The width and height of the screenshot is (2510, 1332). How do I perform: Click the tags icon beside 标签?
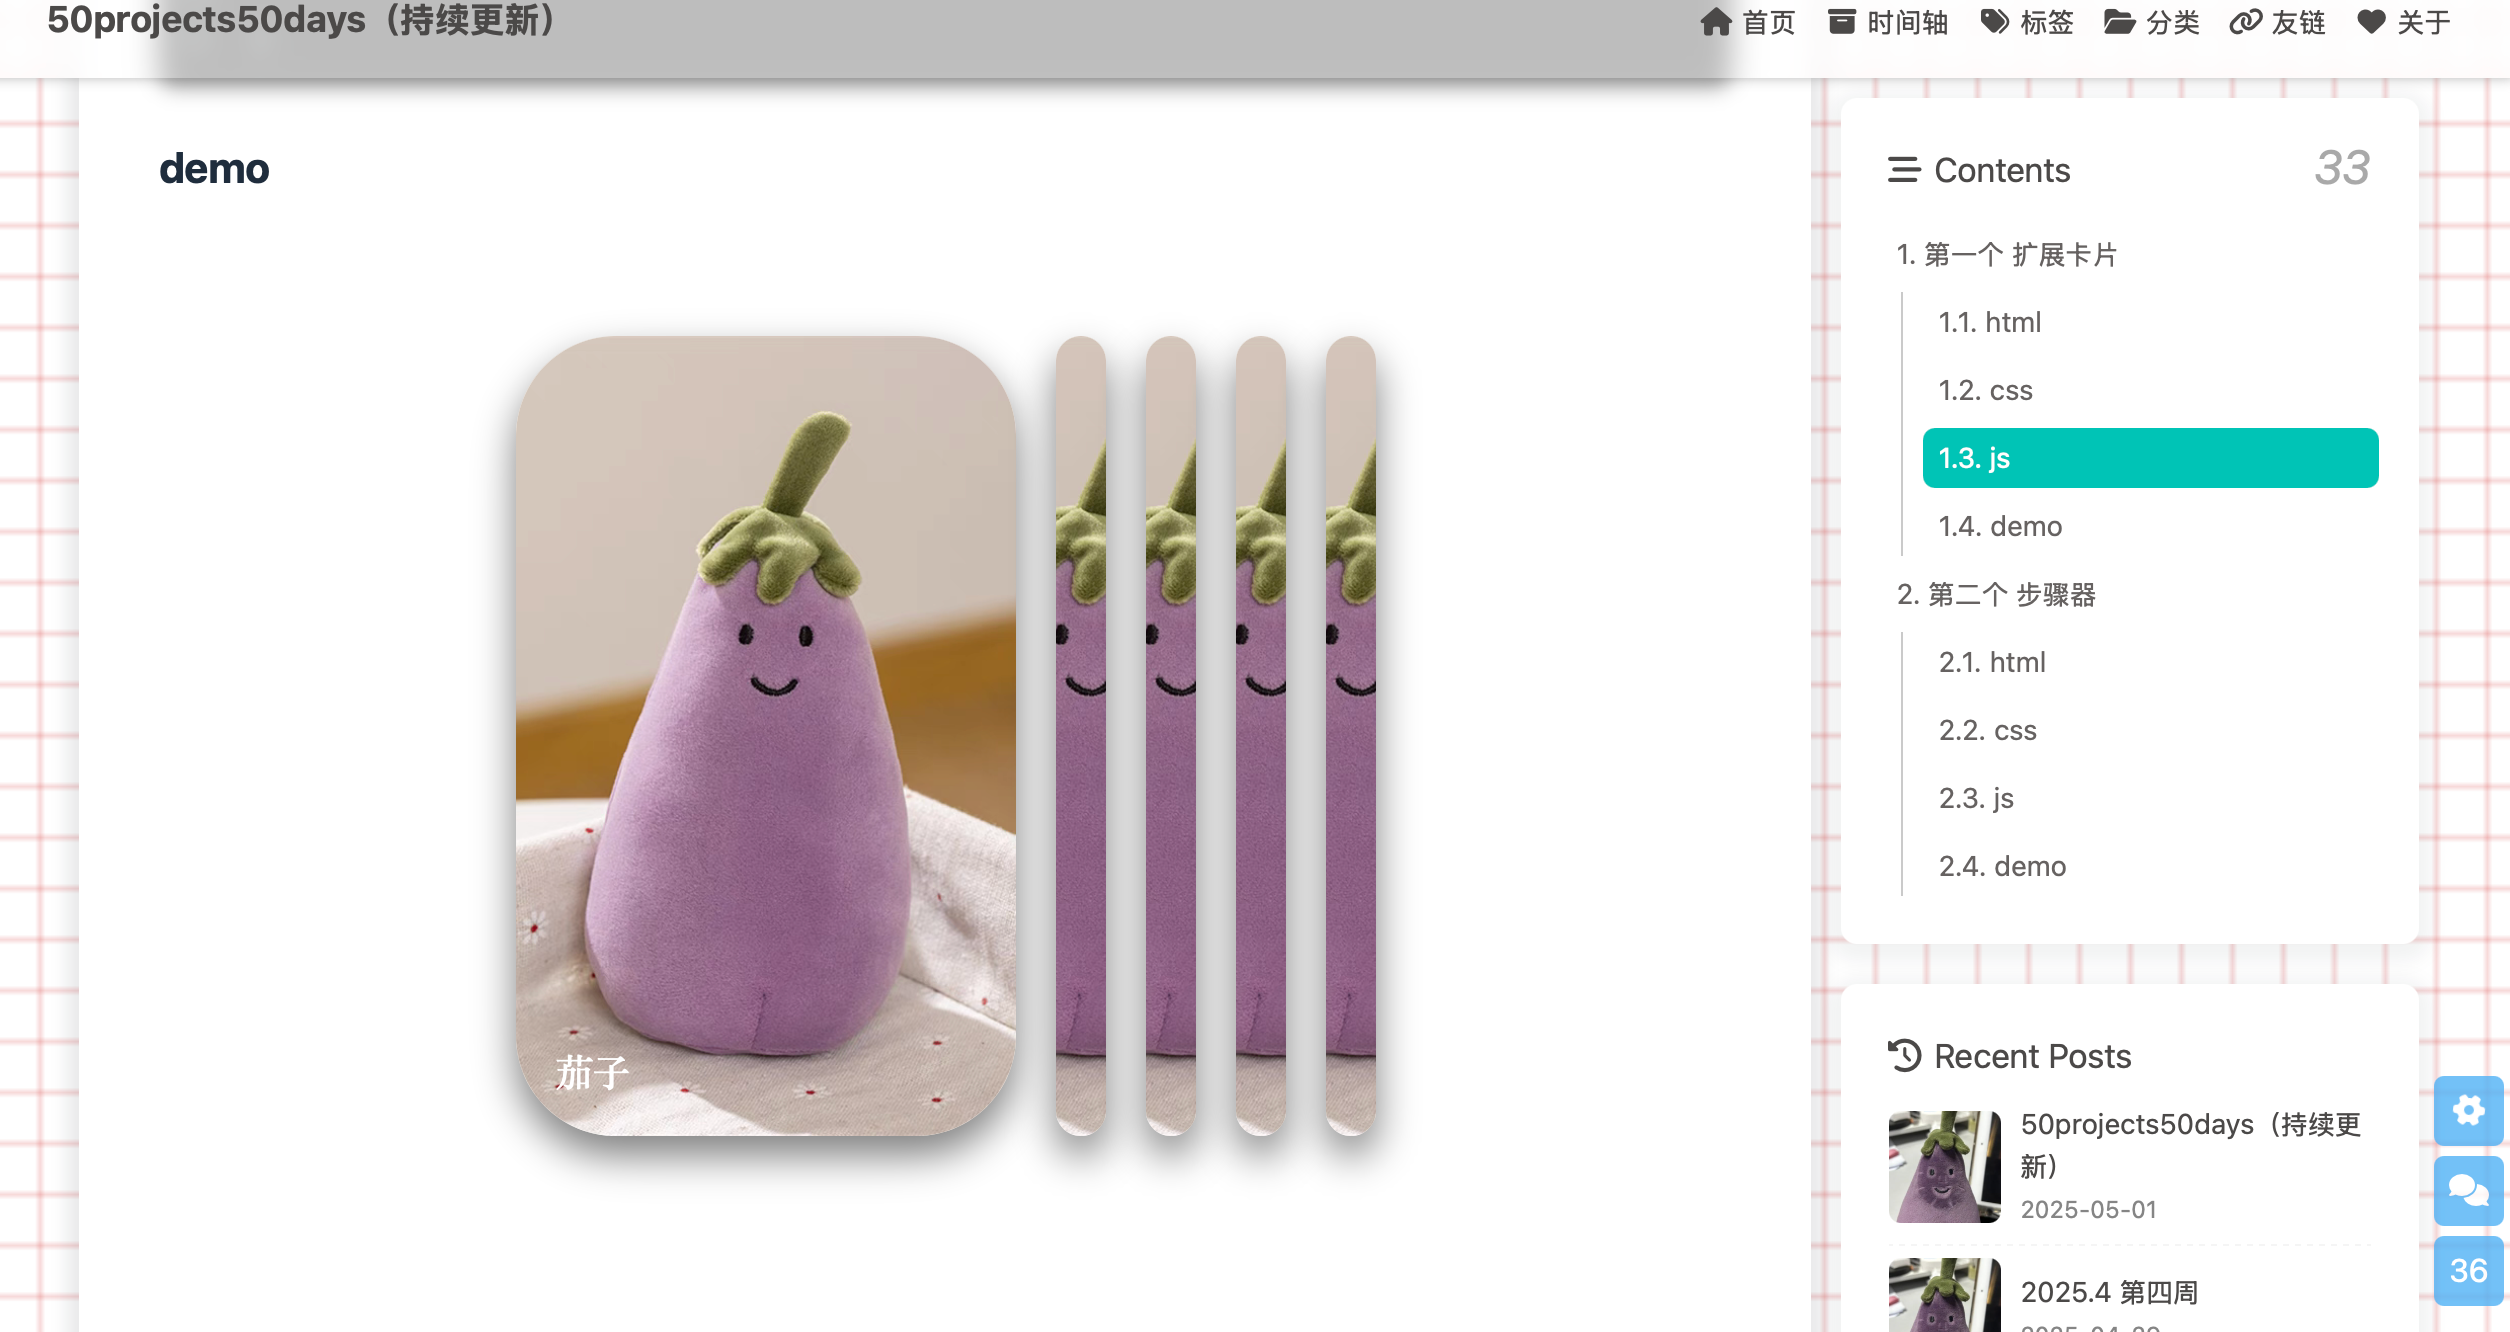click(1994, 22)
